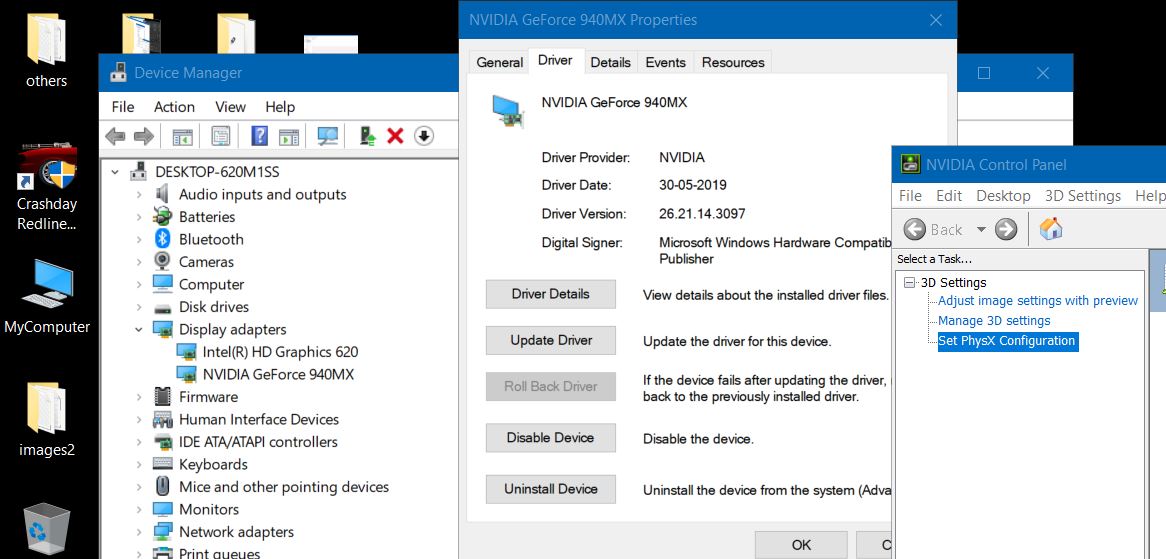The height and width of the screenshot is (559, 1166).
Task: Click the blue Help question mark icon
Action: (x=260, y=136)
